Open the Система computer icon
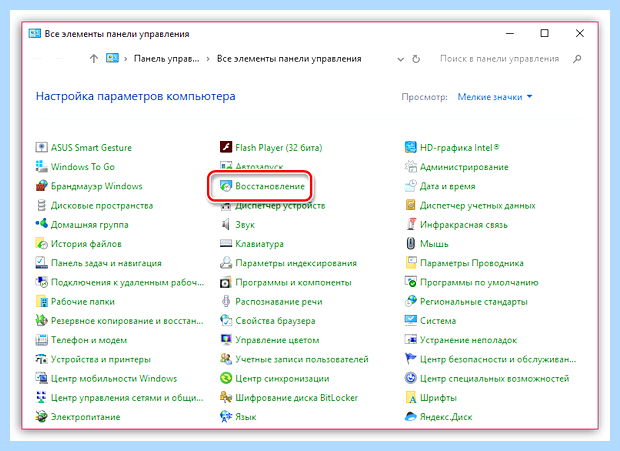Screen dimensions: 620x451 click(x=411, y=321)
